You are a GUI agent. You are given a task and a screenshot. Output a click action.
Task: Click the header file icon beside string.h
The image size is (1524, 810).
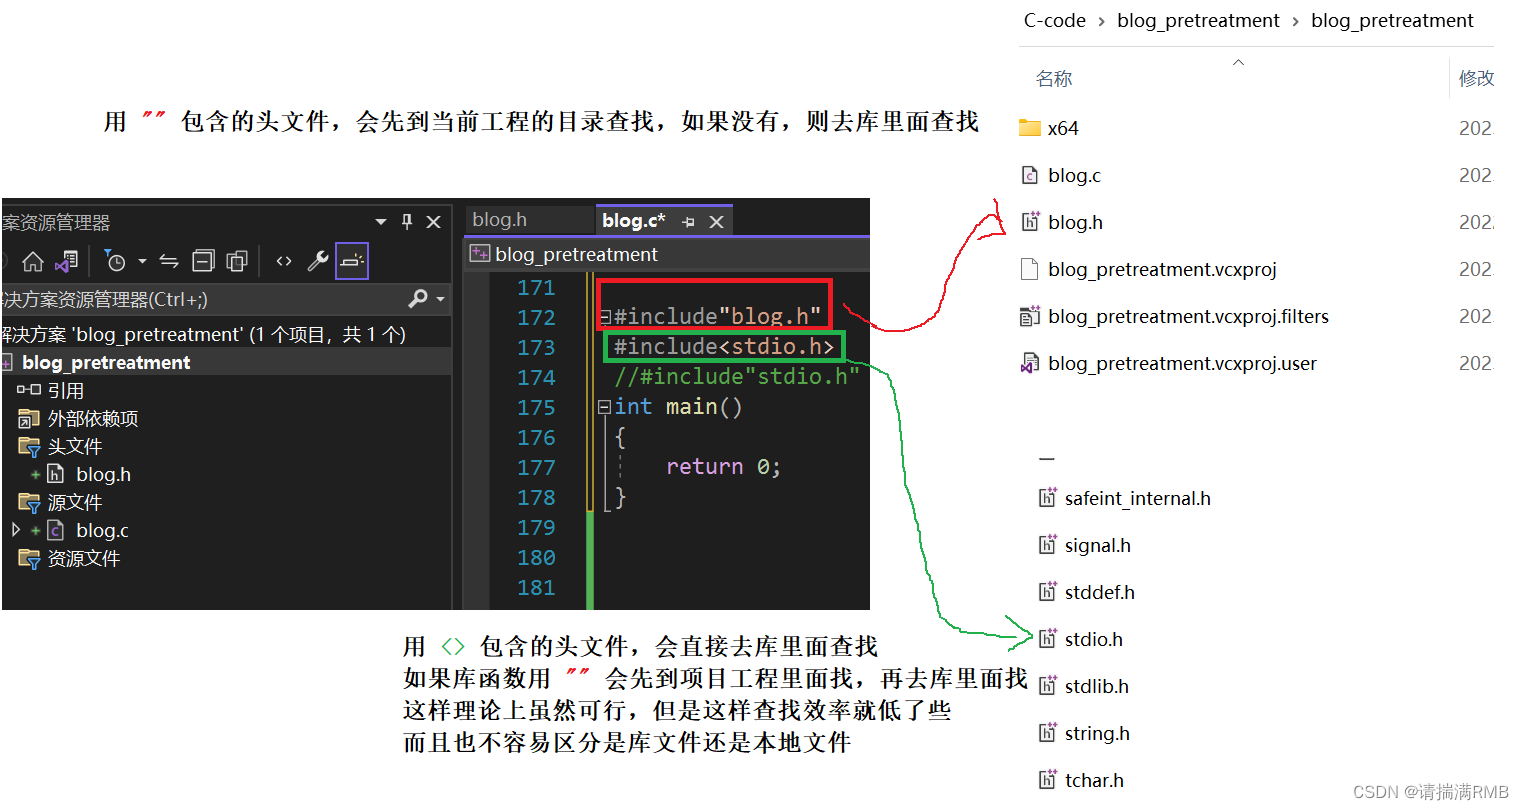(1048, 733)
